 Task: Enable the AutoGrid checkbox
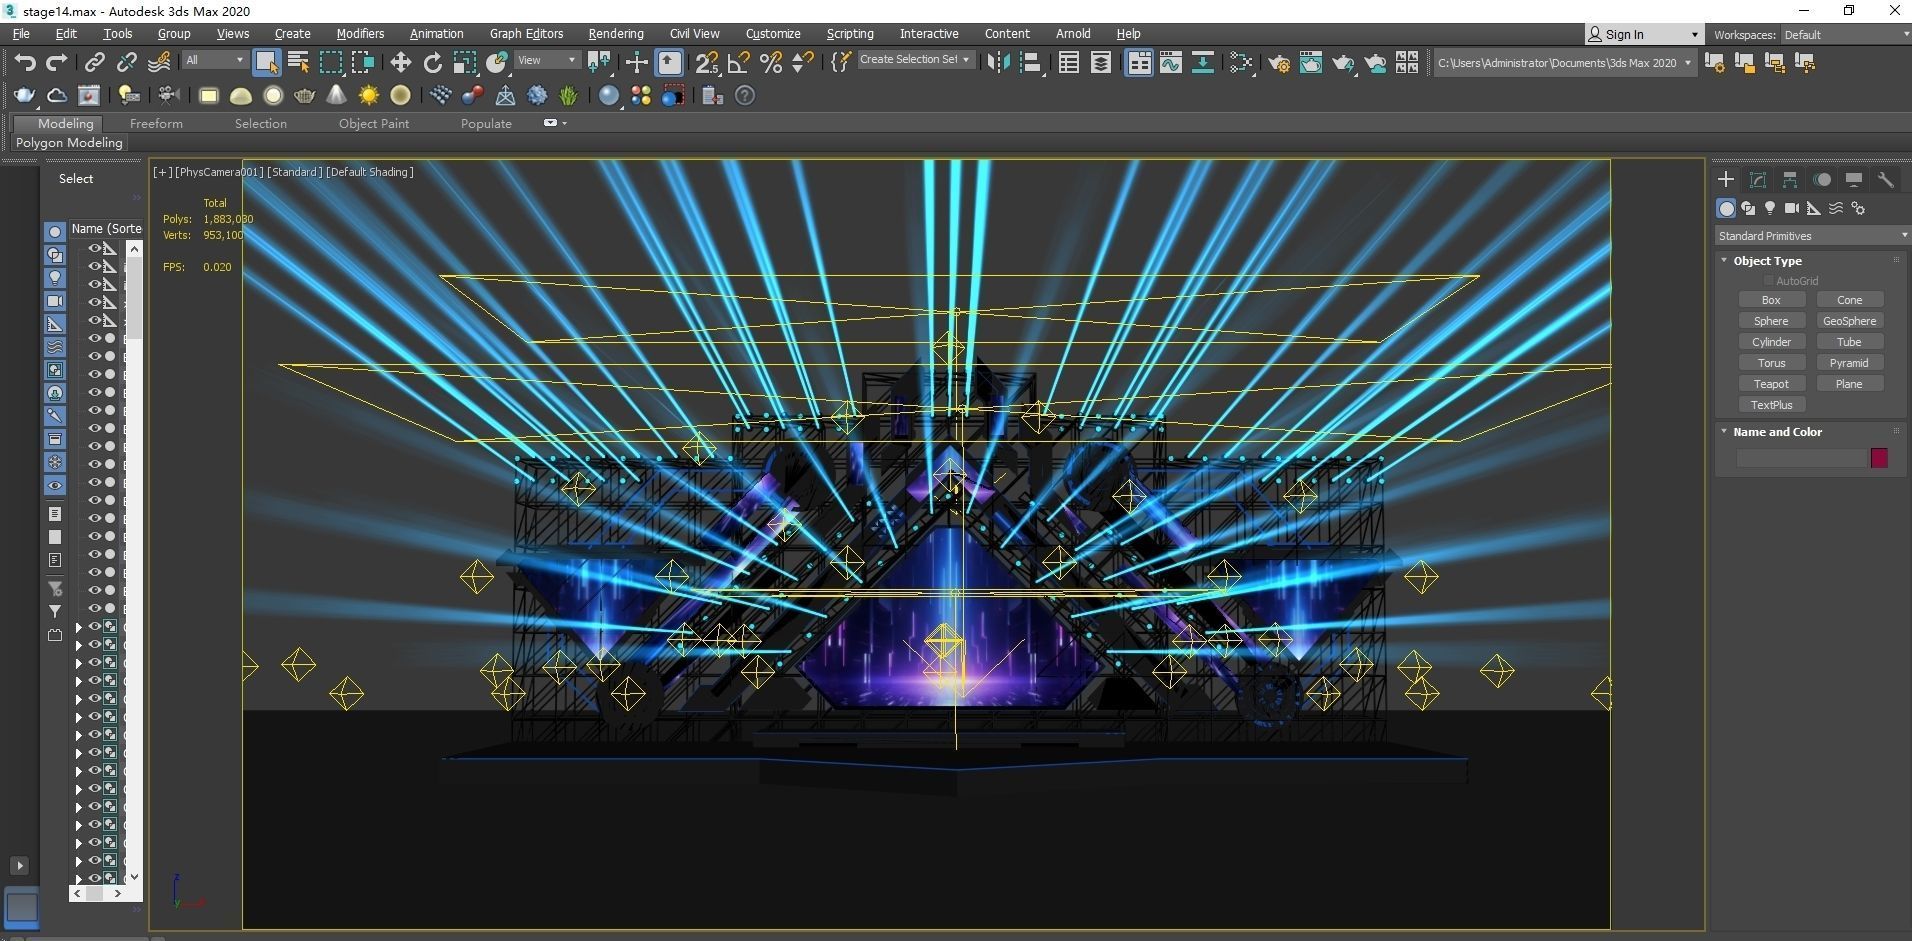1768,281
